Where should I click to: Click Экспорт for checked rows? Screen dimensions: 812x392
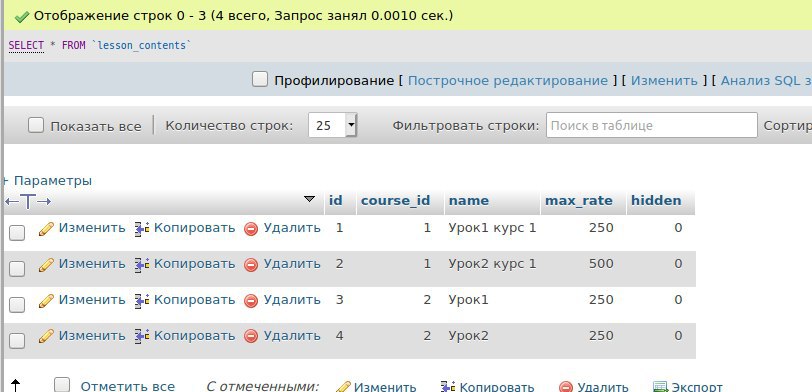697,387
